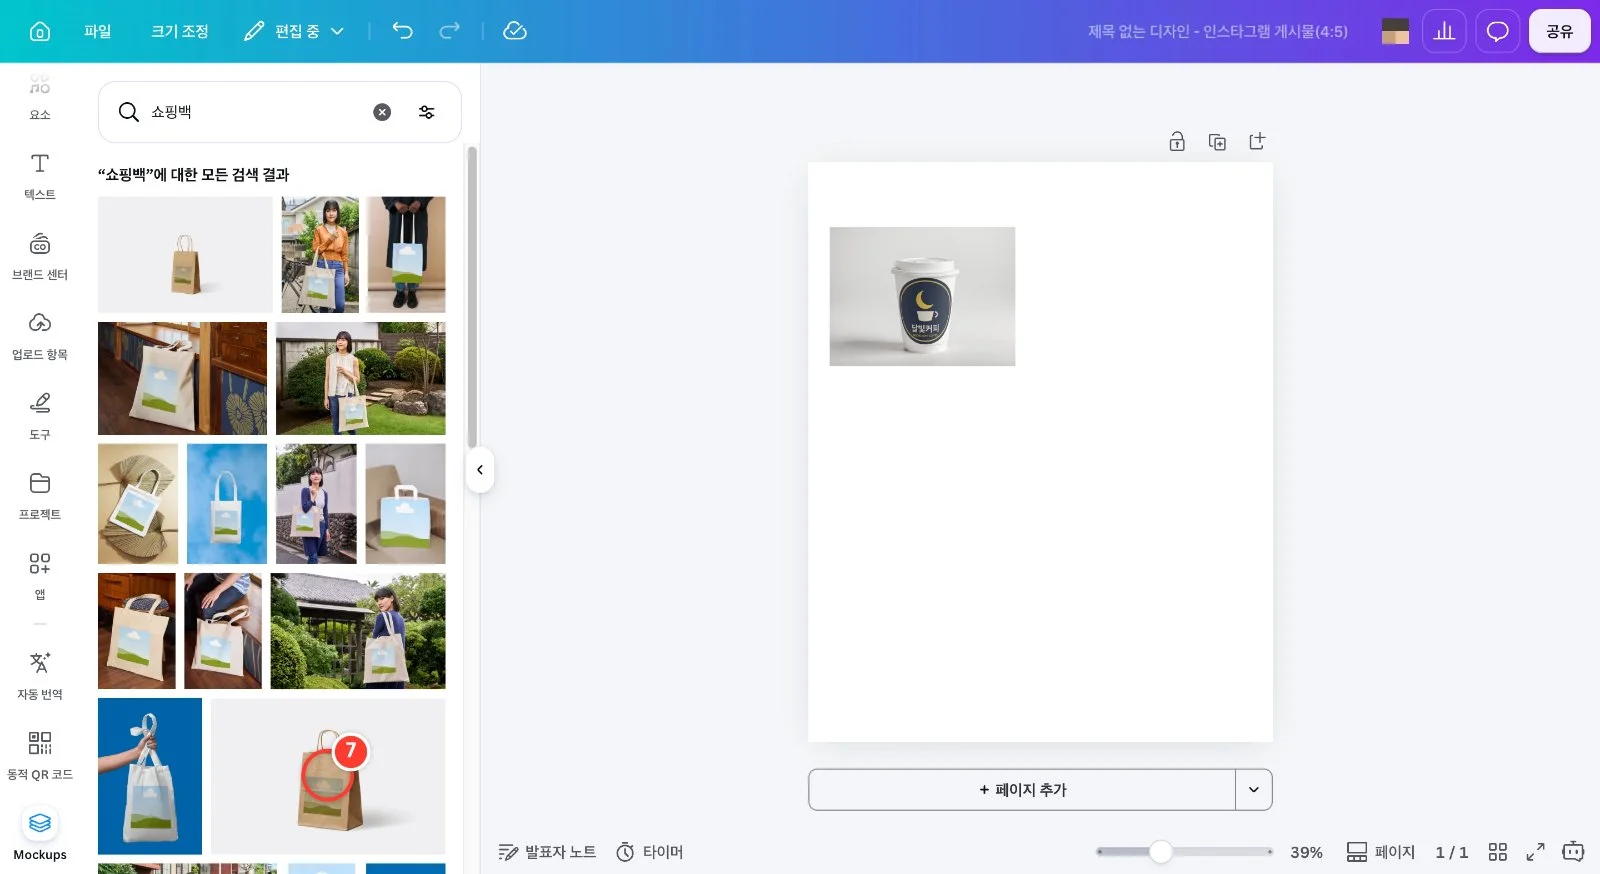Clear the 쇼핑백 search text
Screen dimensions: 1600x874
tap(382, 112)
